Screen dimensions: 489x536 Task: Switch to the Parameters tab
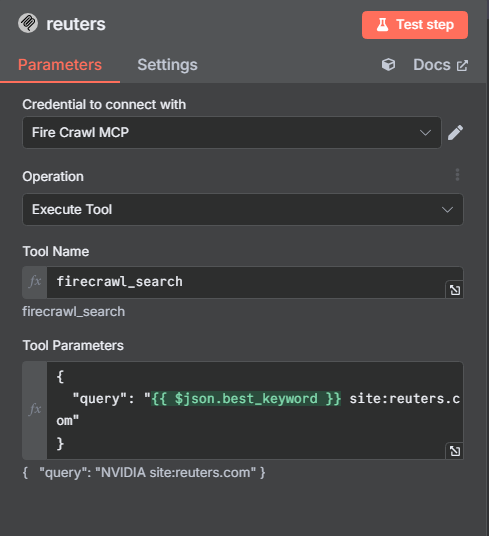click(60, 65)
